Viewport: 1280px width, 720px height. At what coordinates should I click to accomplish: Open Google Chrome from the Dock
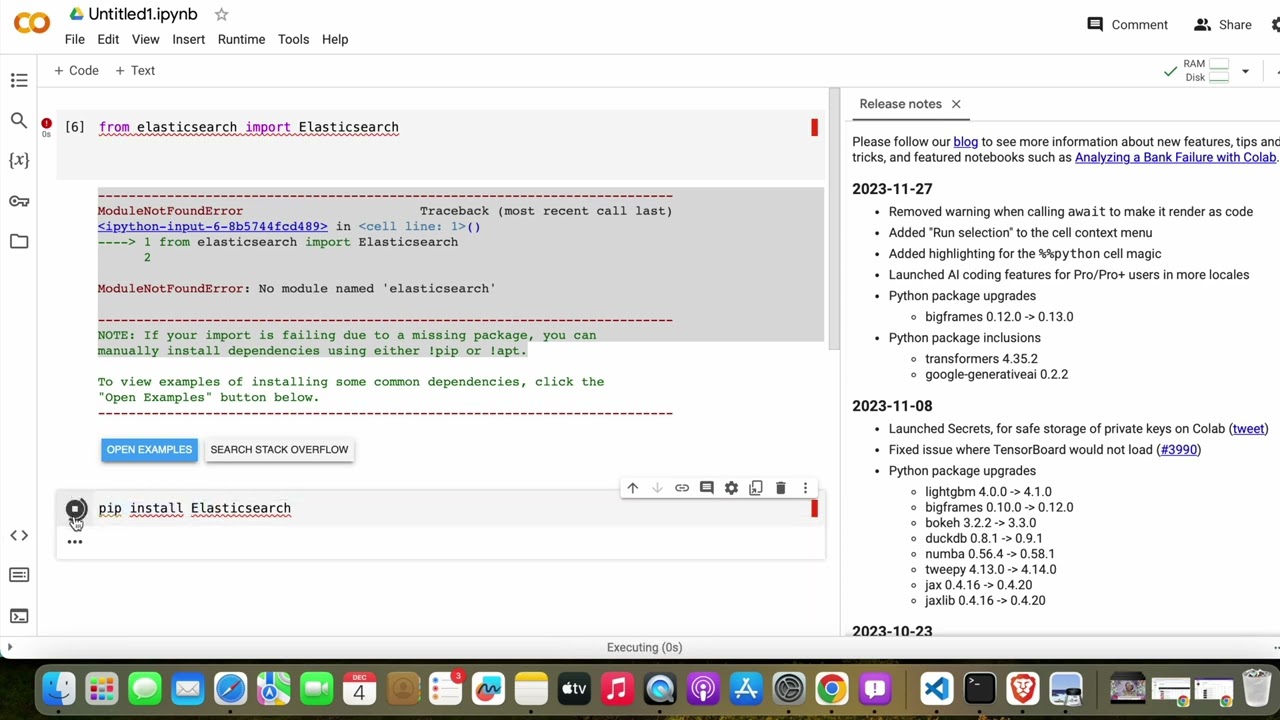(831, 689)
